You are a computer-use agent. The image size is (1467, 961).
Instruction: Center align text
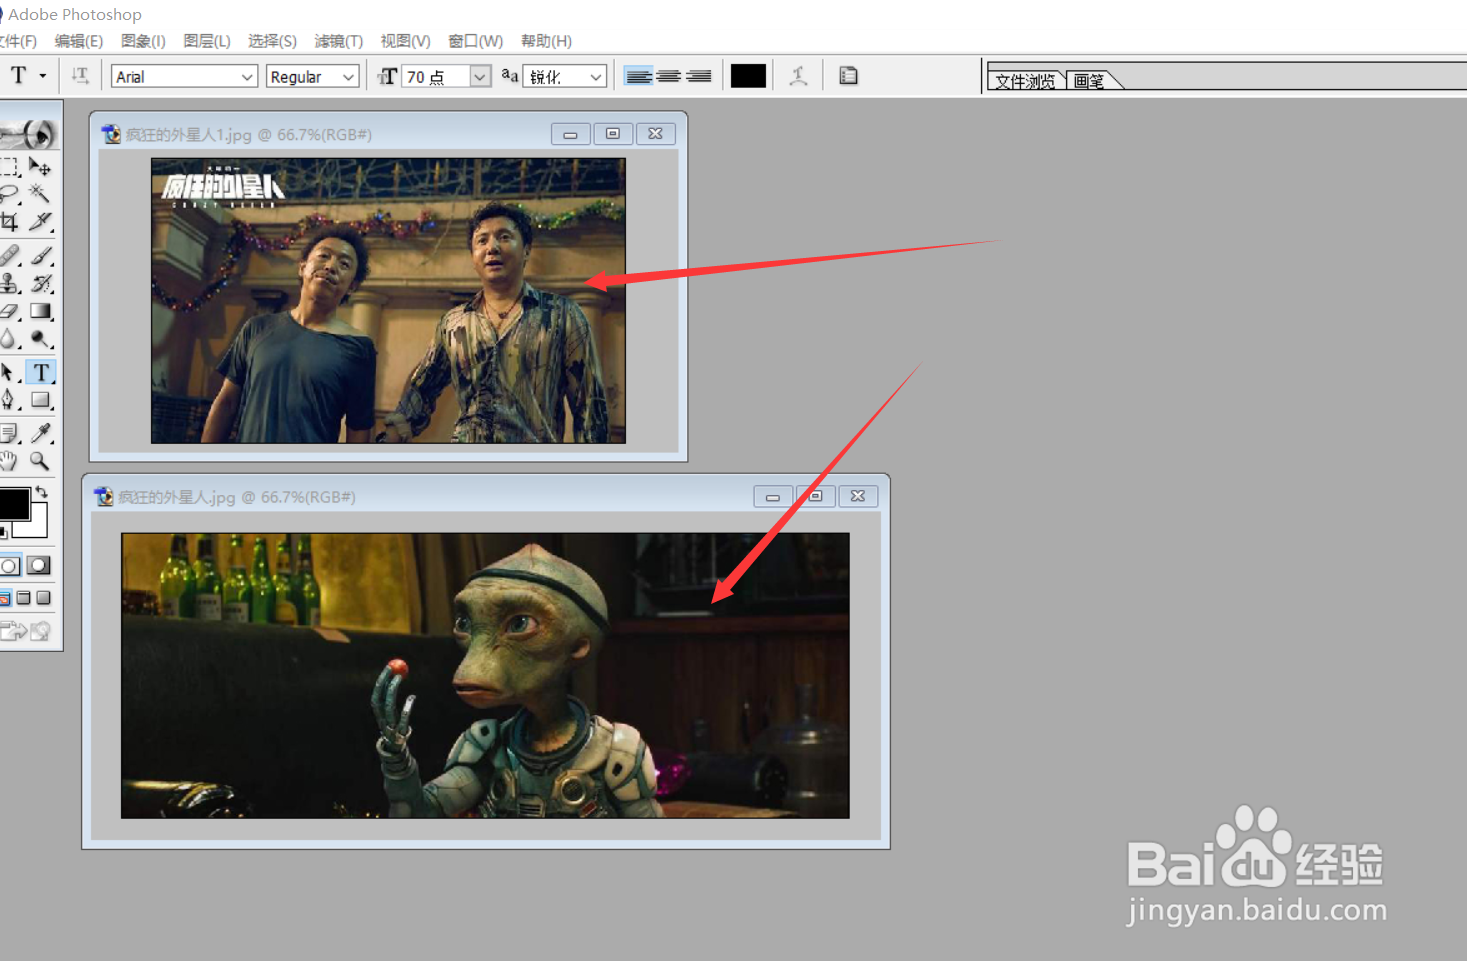click(x=669, y=76)
